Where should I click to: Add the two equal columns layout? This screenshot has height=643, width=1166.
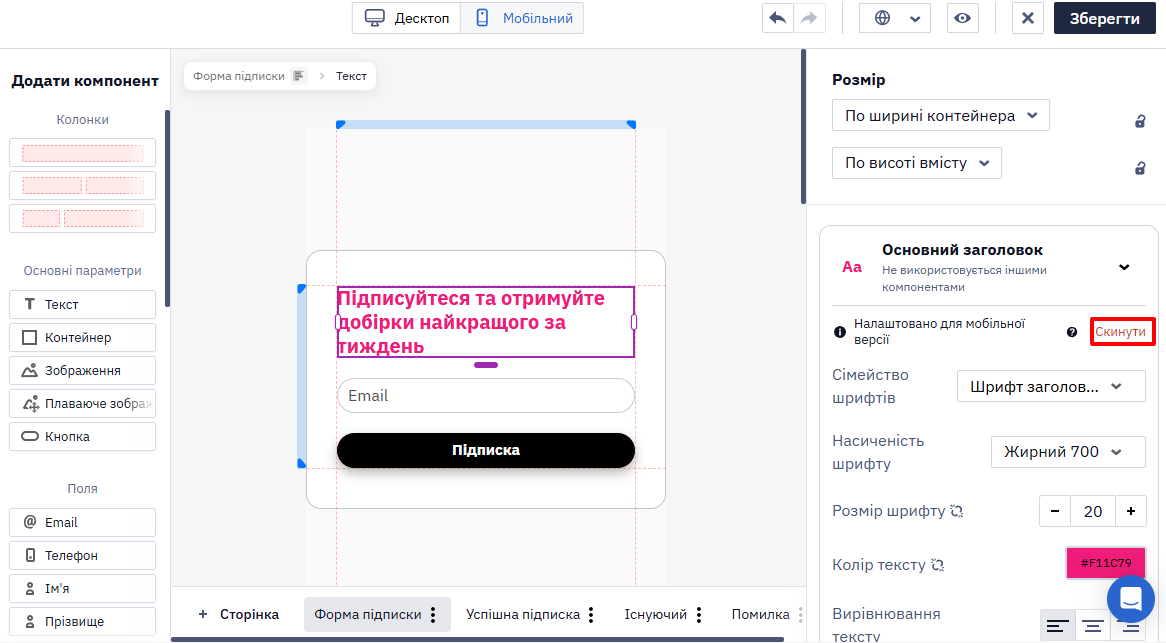tap(83, 186)
